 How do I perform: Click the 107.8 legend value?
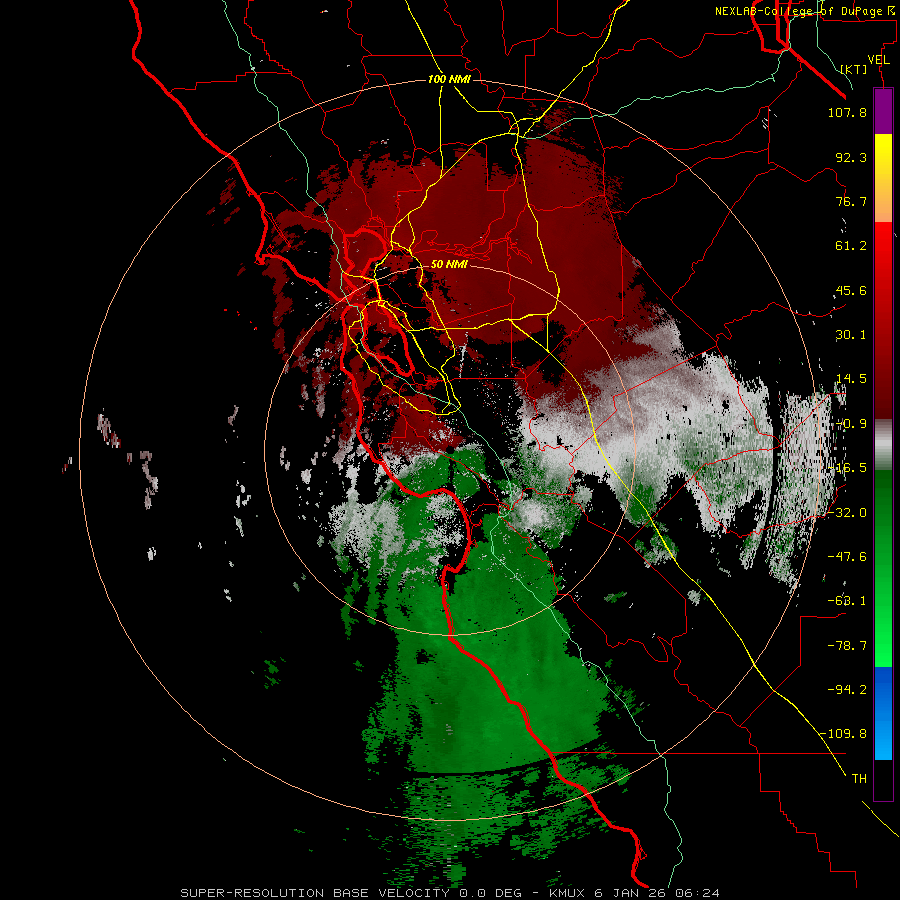847,112
